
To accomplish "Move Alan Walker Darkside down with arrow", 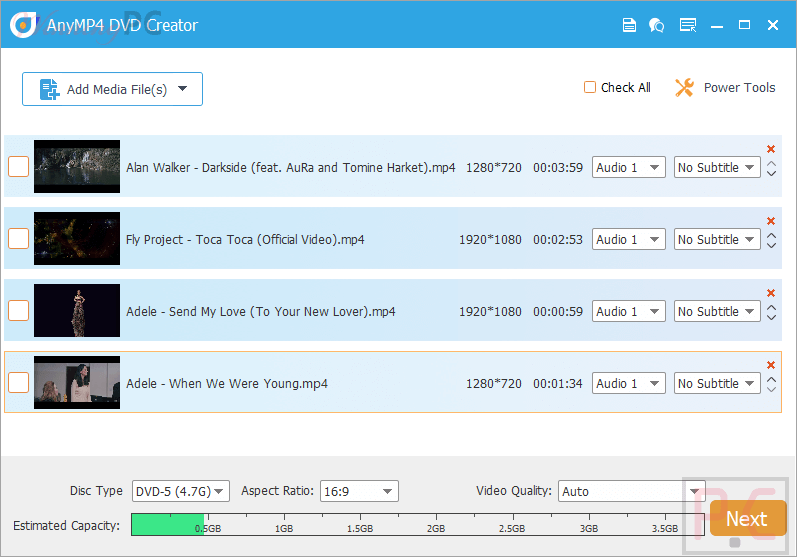I will click(x=771, y=173).
